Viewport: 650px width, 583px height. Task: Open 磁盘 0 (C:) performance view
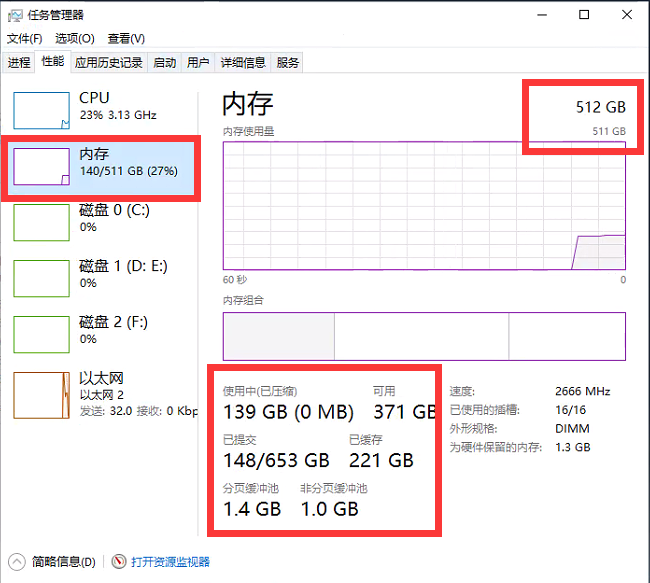point(101,222)
